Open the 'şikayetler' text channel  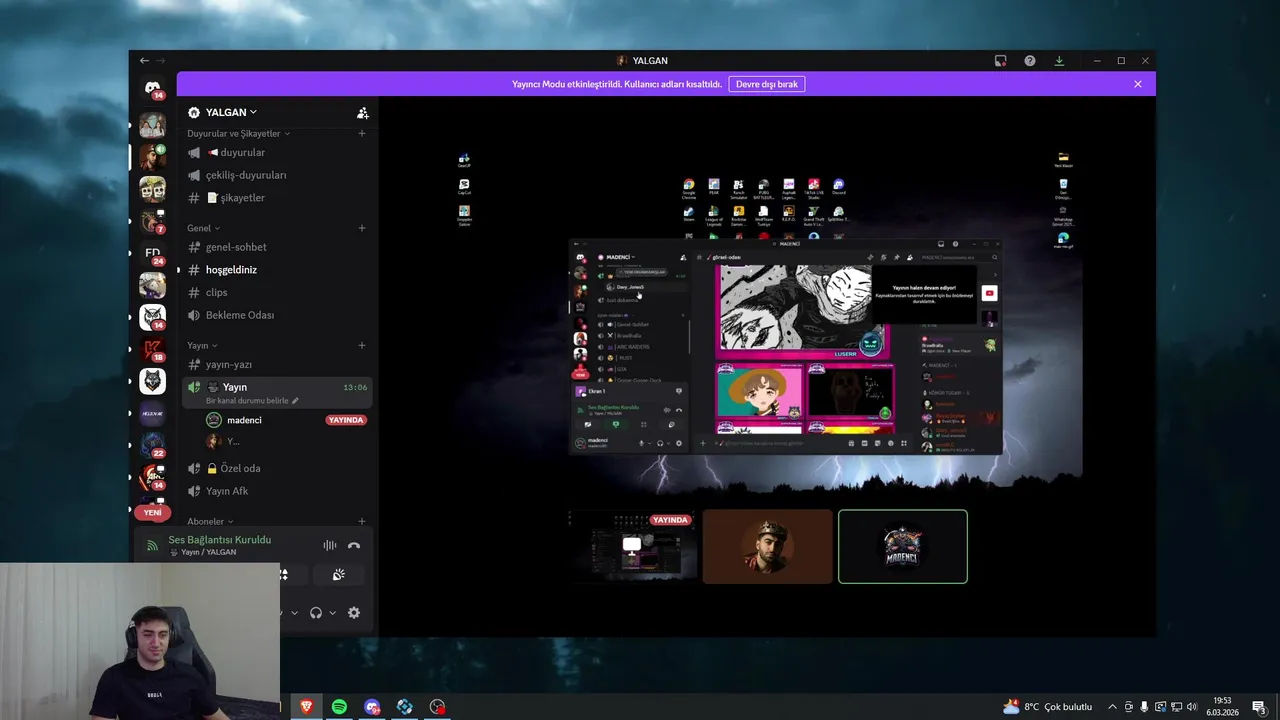(277, 198)
